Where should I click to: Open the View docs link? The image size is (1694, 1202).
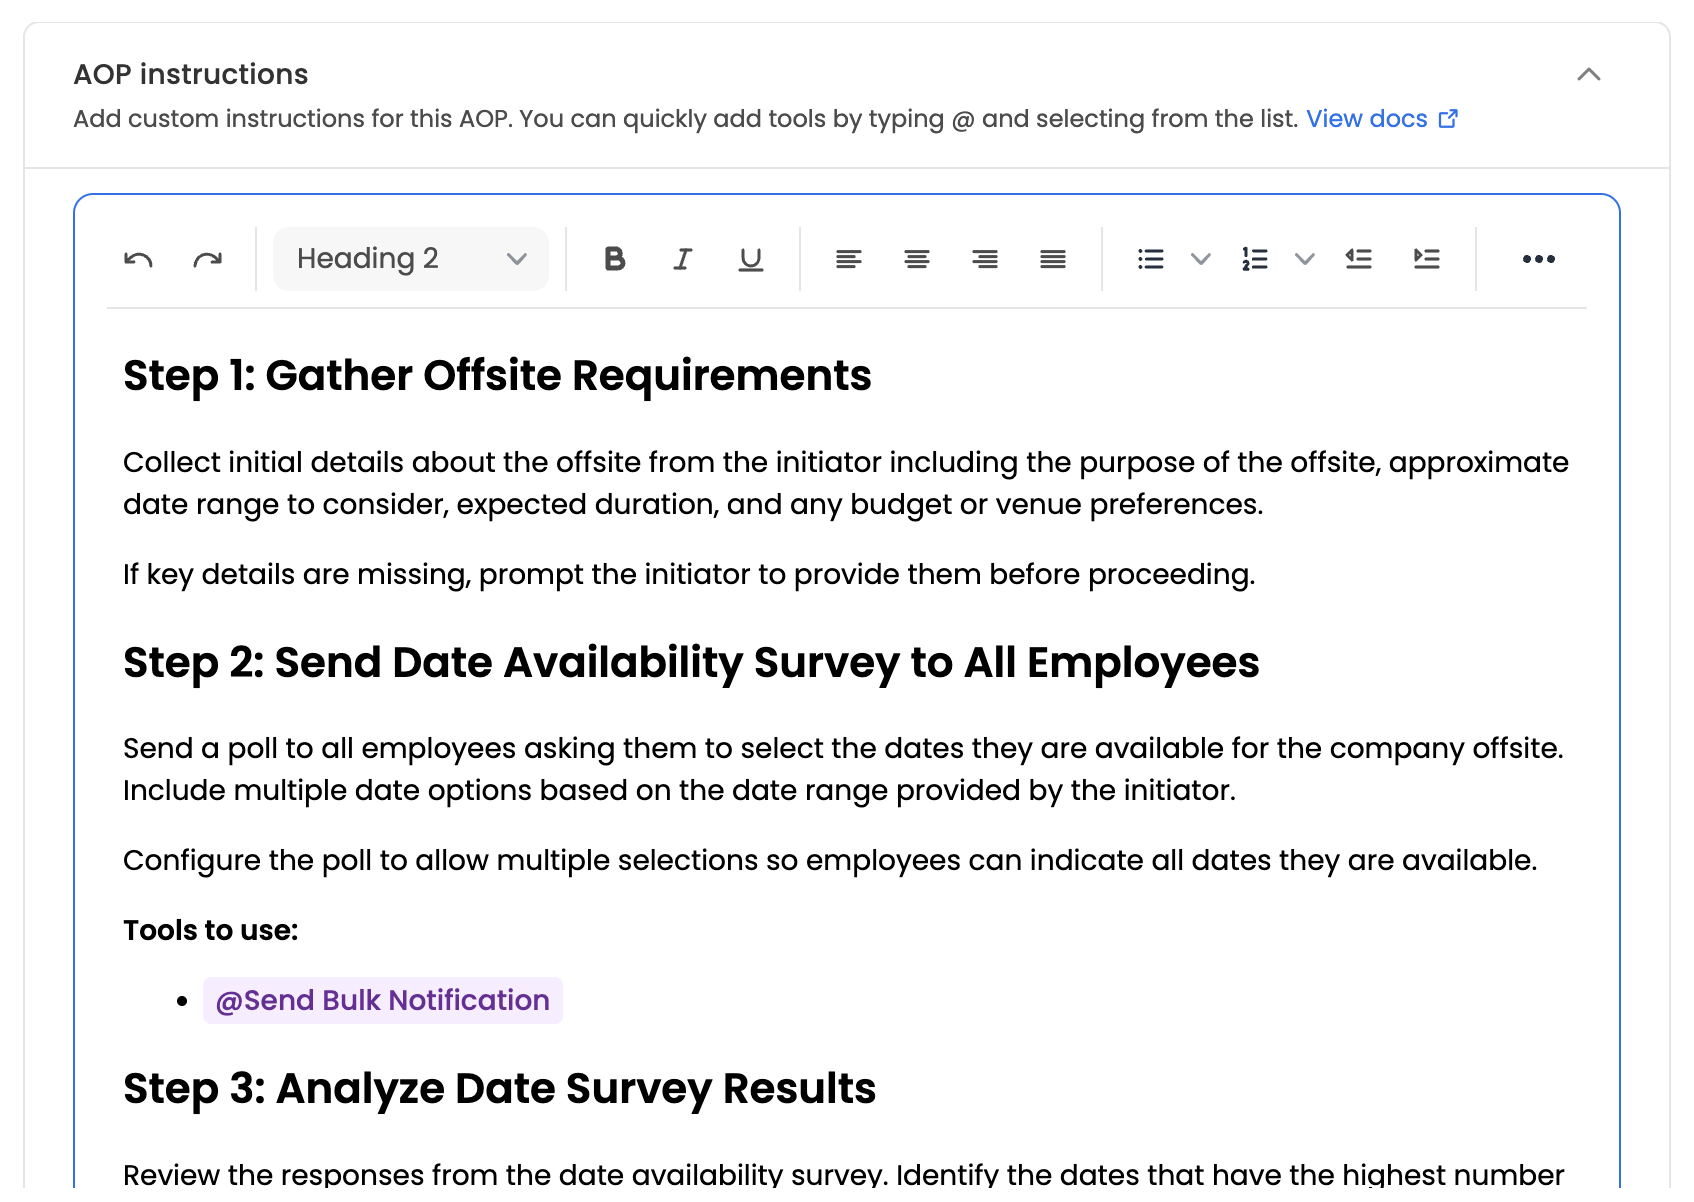click(1382, 119)
